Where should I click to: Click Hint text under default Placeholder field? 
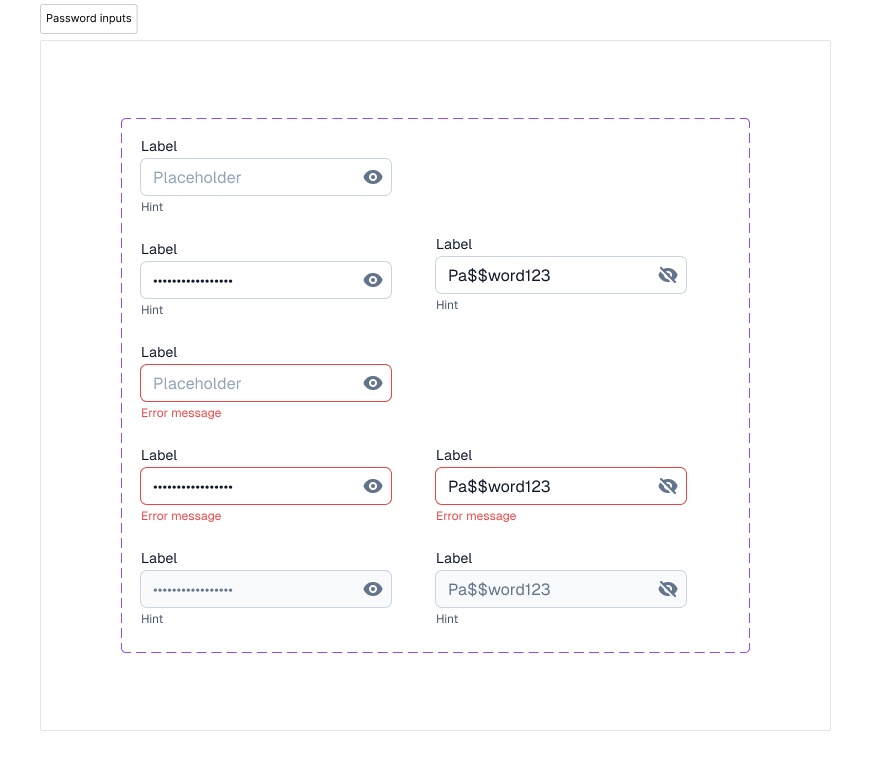pyautogui.click(x=152, y=207)
